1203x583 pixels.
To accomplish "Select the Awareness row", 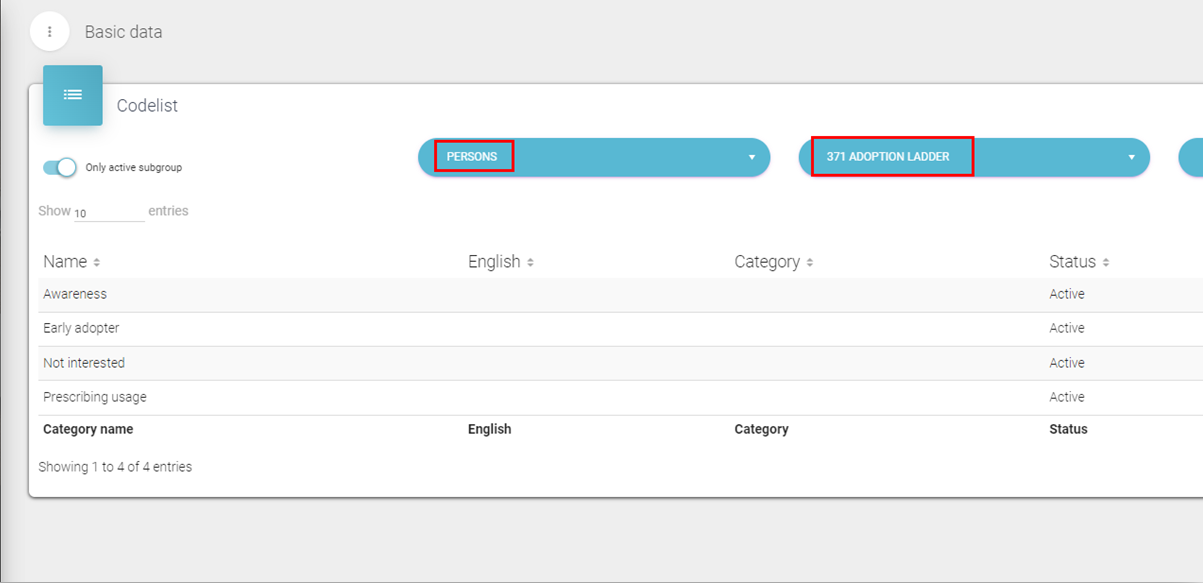I will [75, 294].
